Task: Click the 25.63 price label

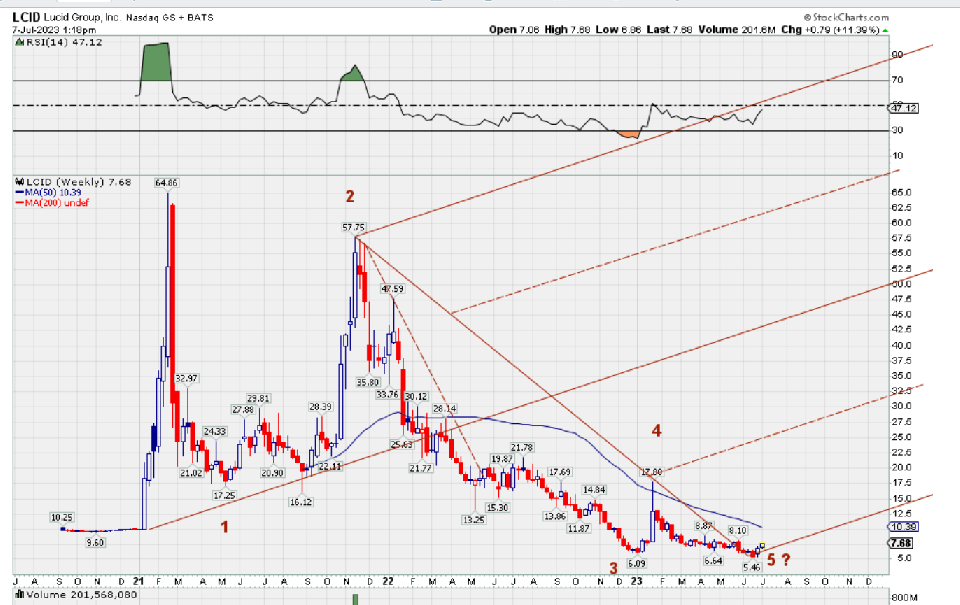Action: (402, 445)
